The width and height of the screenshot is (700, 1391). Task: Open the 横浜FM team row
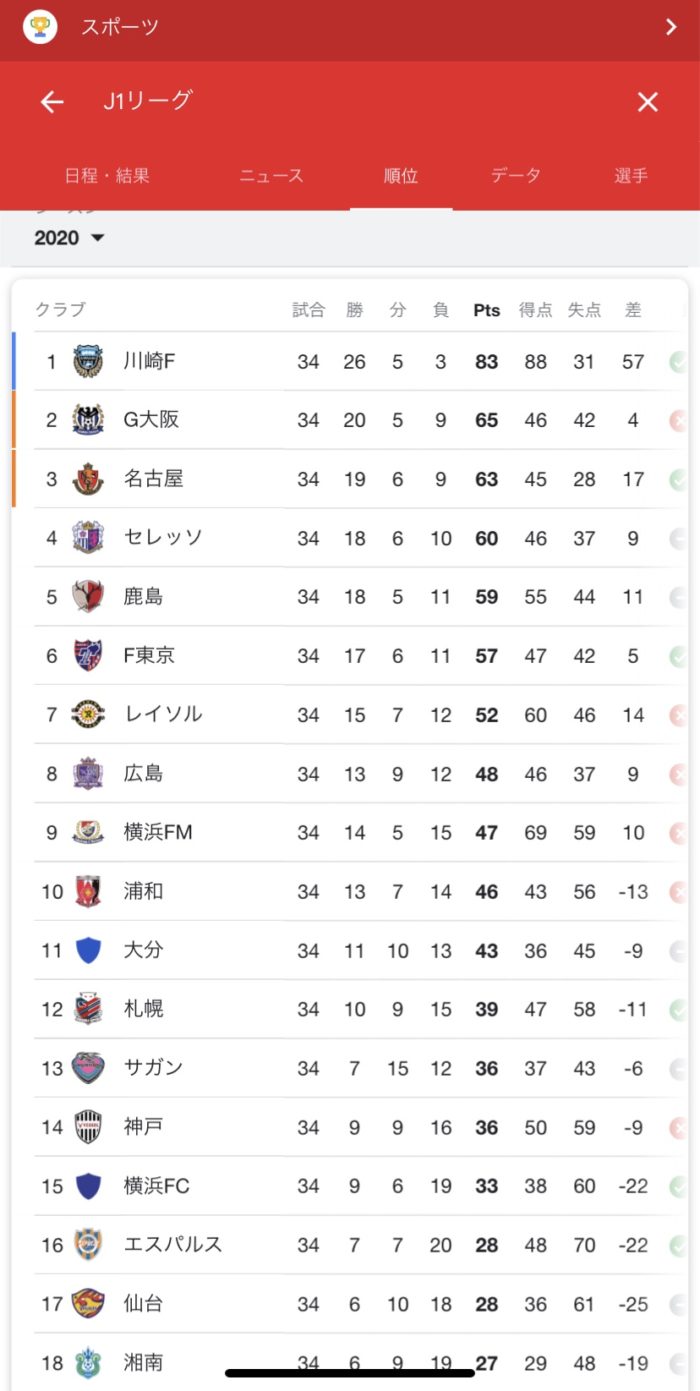(350, 832)
